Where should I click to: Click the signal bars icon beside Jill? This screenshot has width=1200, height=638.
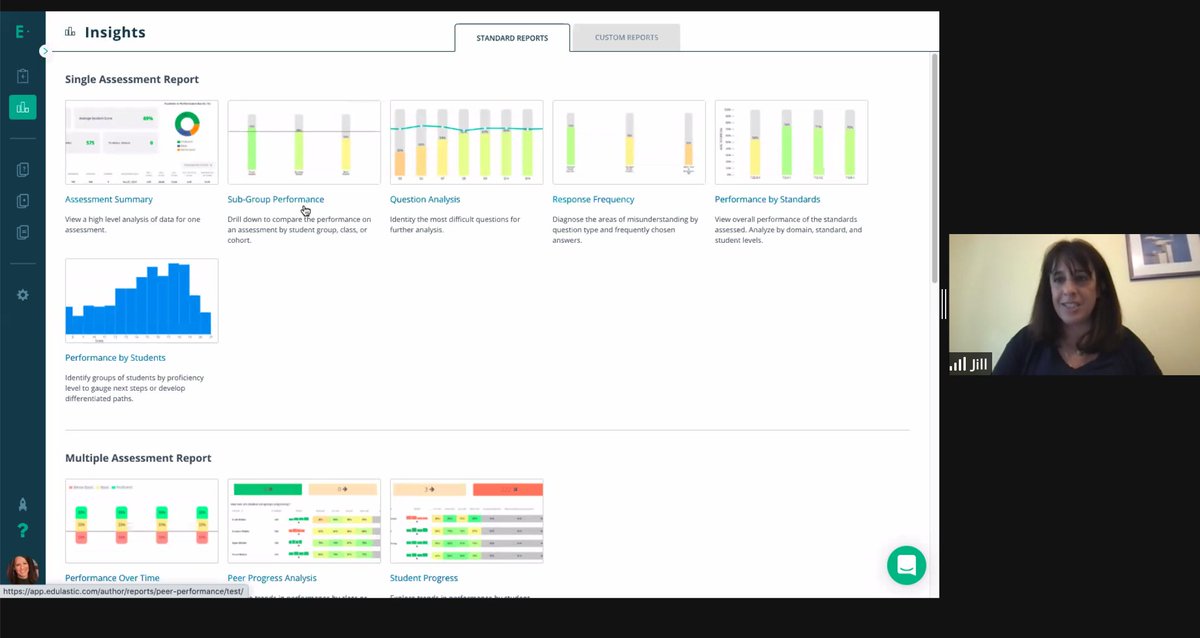[x=958, y=364]
